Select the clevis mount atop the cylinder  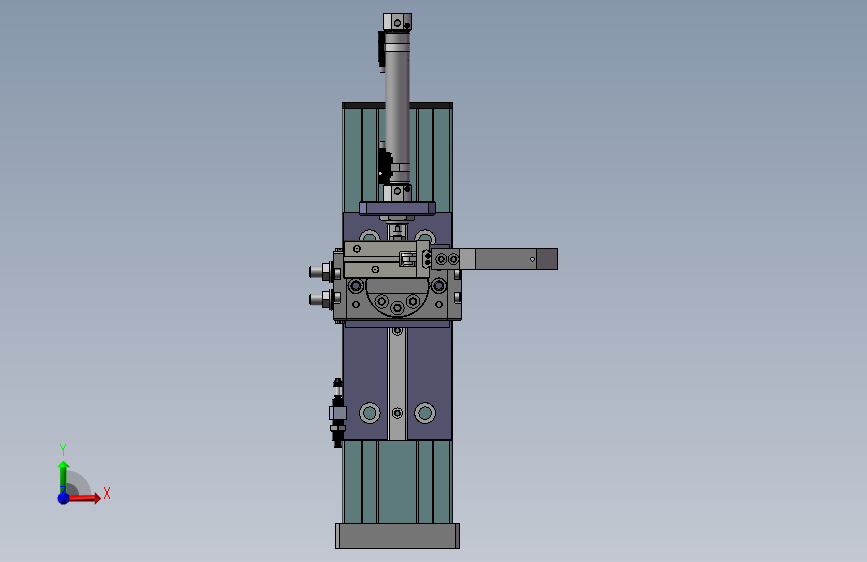397,22
